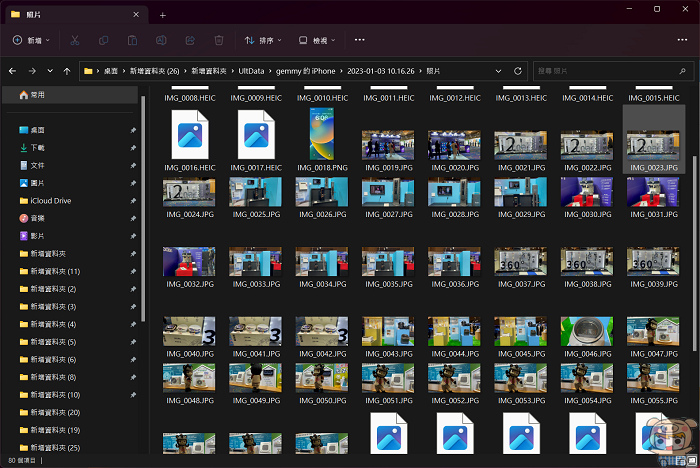This screenshot has height=468, width=700.
Task: Click the Copy icon in toolbar
Action: (104, 40)
